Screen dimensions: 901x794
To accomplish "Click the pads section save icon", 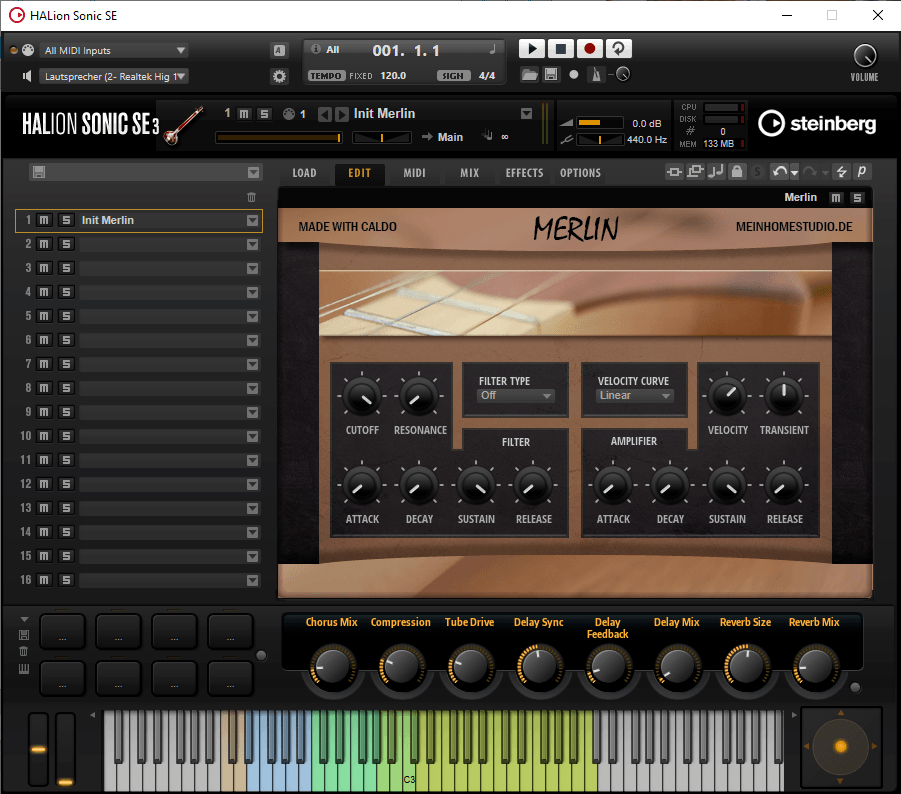I will pyautogui.click(x=24, y=635).
